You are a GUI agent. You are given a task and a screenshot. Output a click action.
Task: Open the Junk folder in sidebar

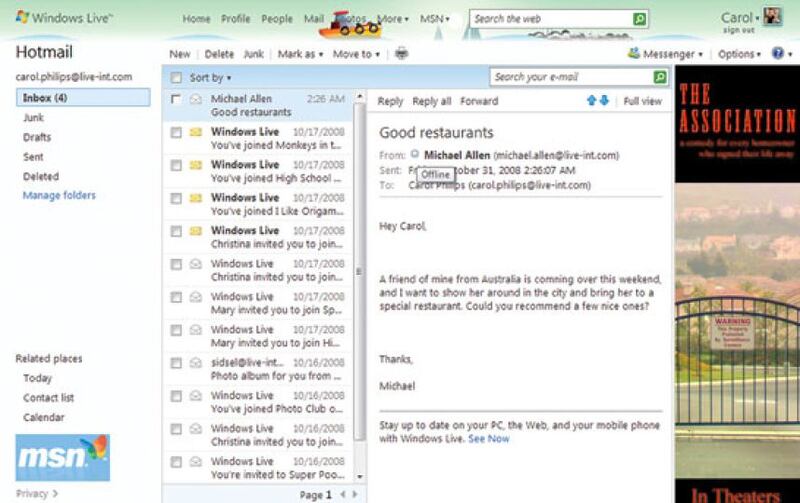tap(34, 117)
